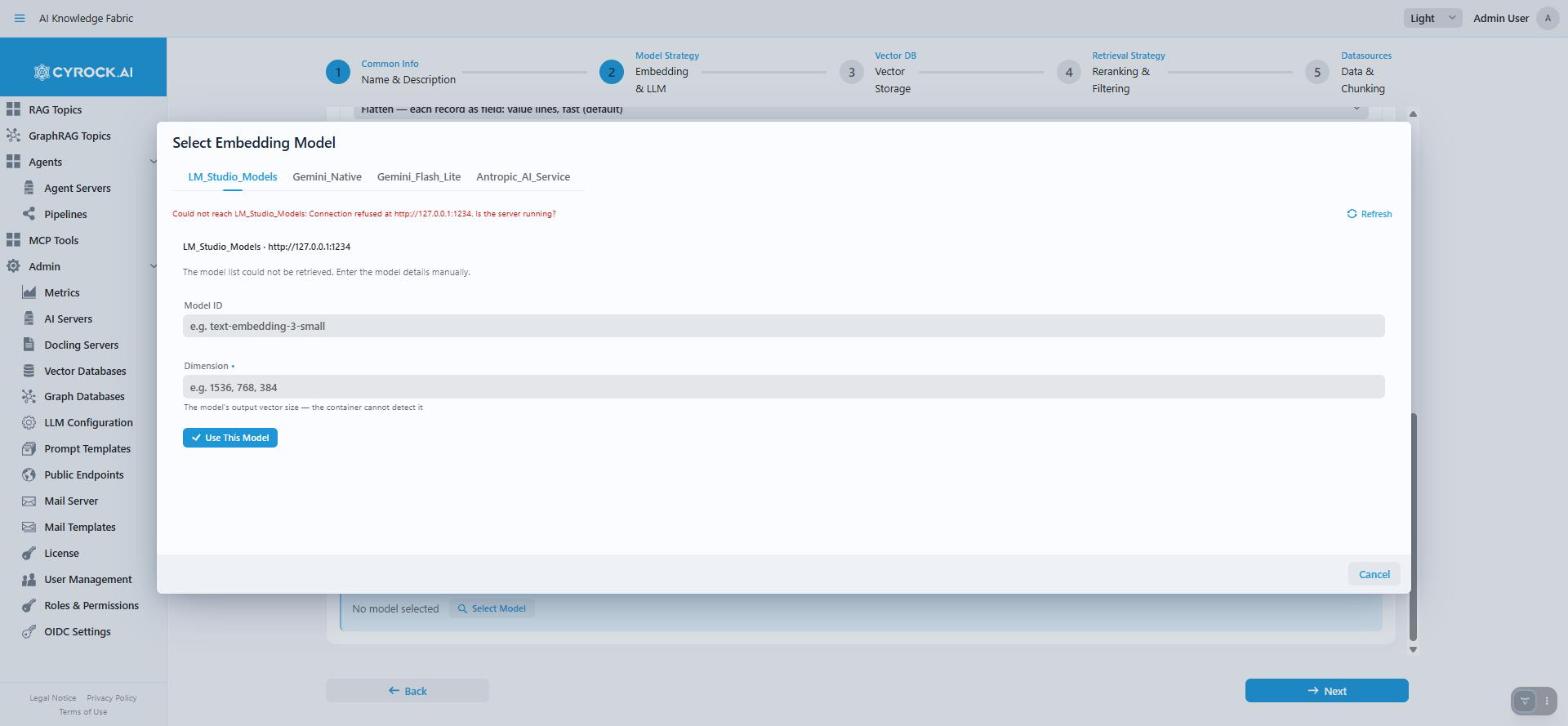Open the Terms of Use link
This screenshot has height=726, width=1568.
83,712
